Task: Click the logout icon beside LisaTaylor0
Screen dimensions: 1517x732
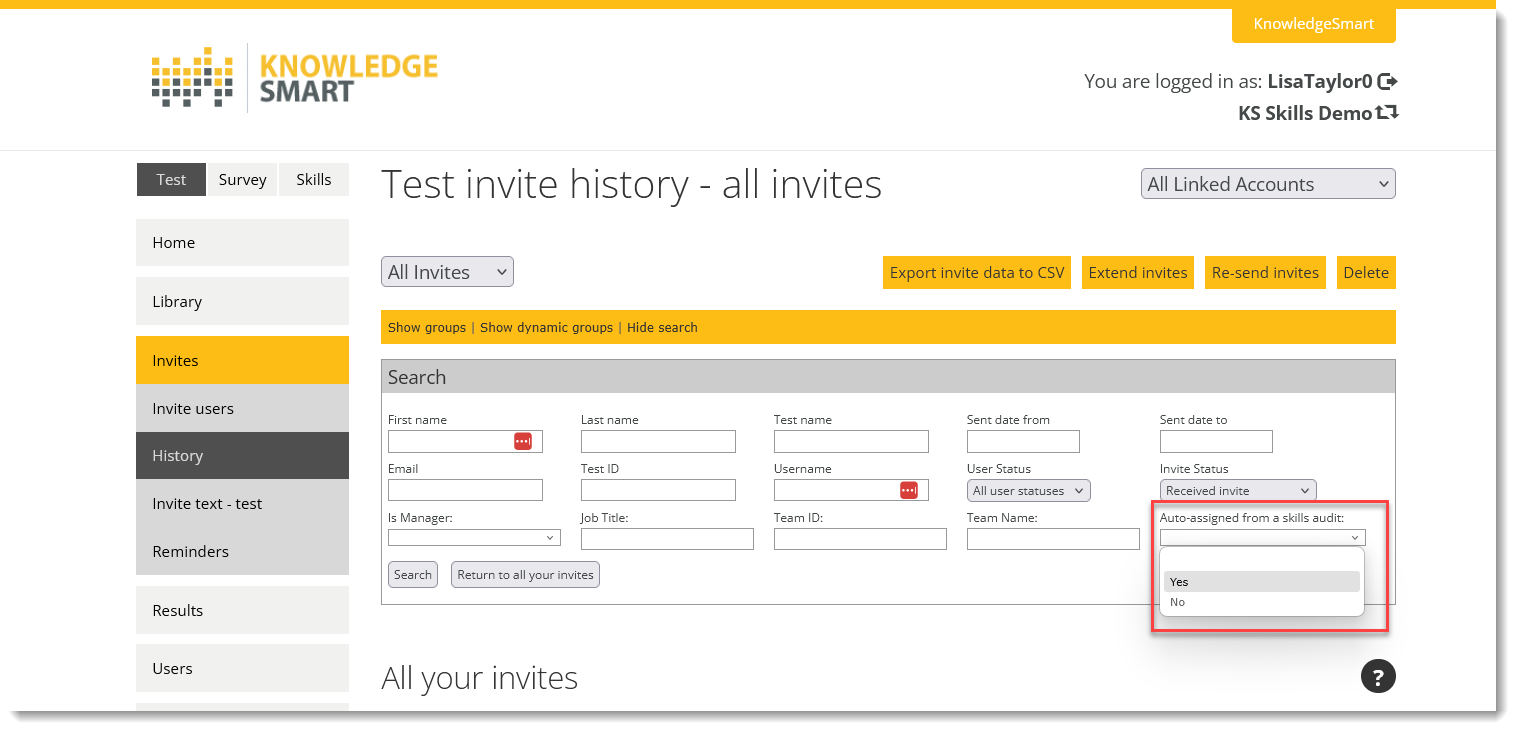Action: [x=1387, y=81]
